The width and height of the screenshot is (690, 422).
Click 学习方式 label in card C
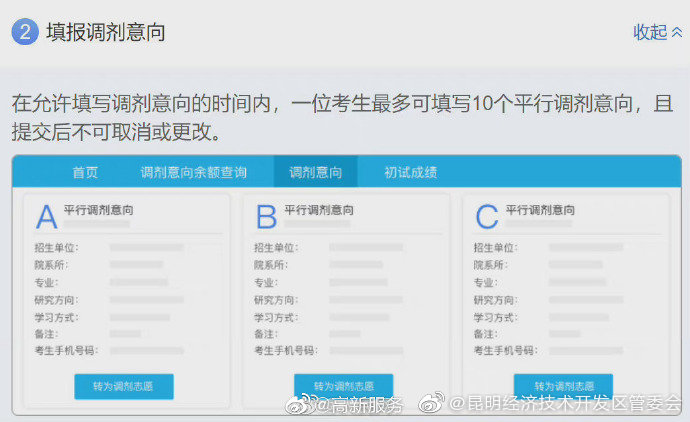pos(495,317)
